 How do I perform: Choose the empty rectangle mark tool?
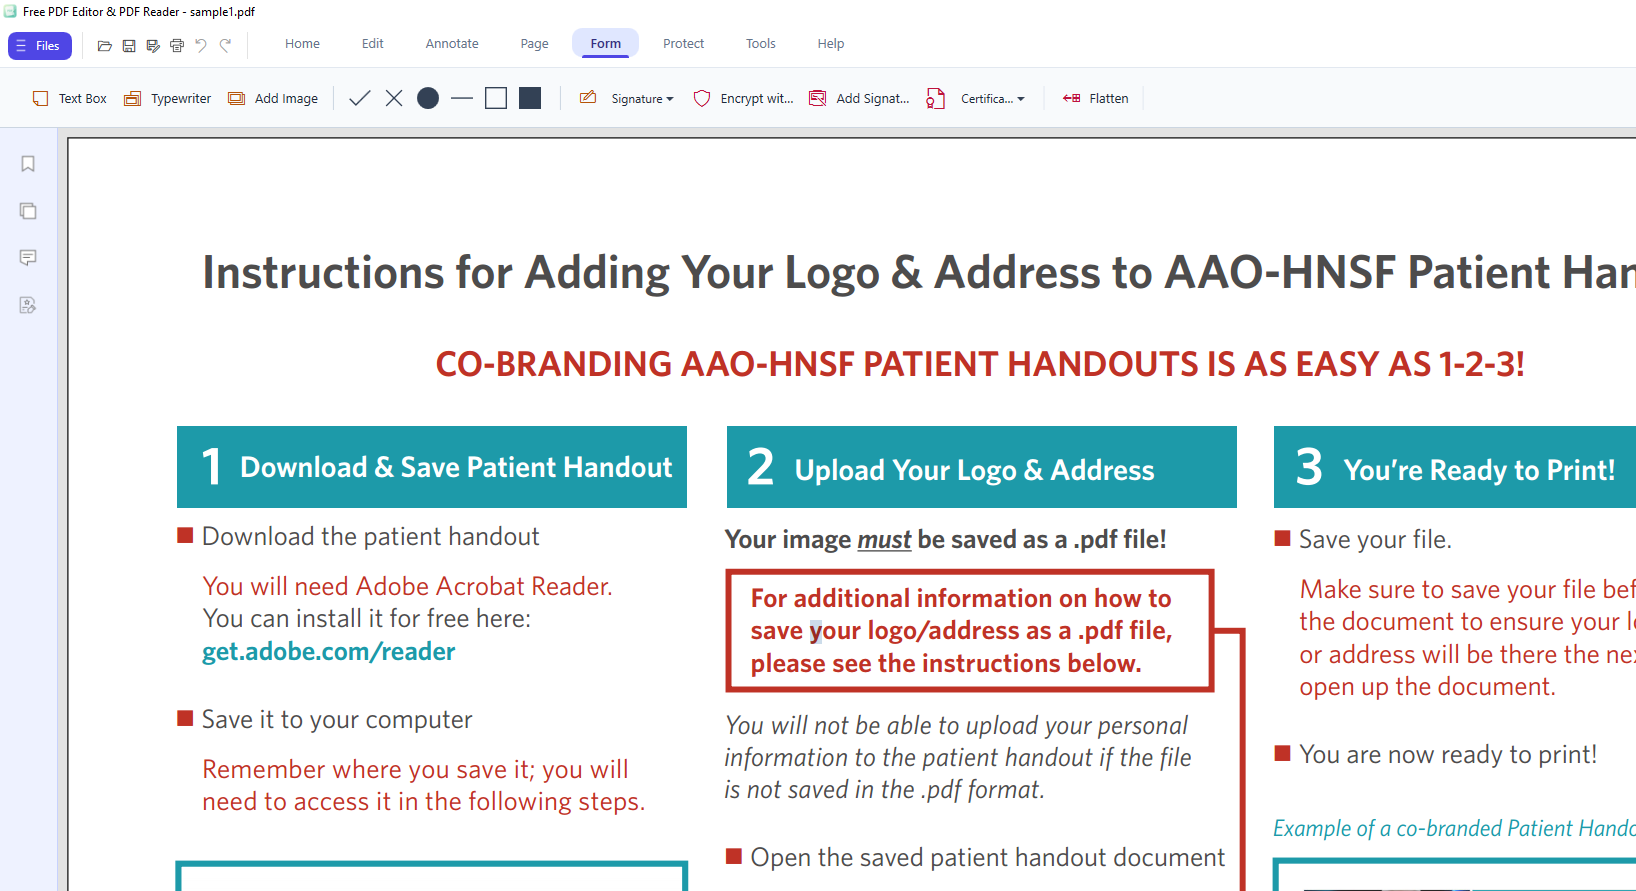pos(496,98)
